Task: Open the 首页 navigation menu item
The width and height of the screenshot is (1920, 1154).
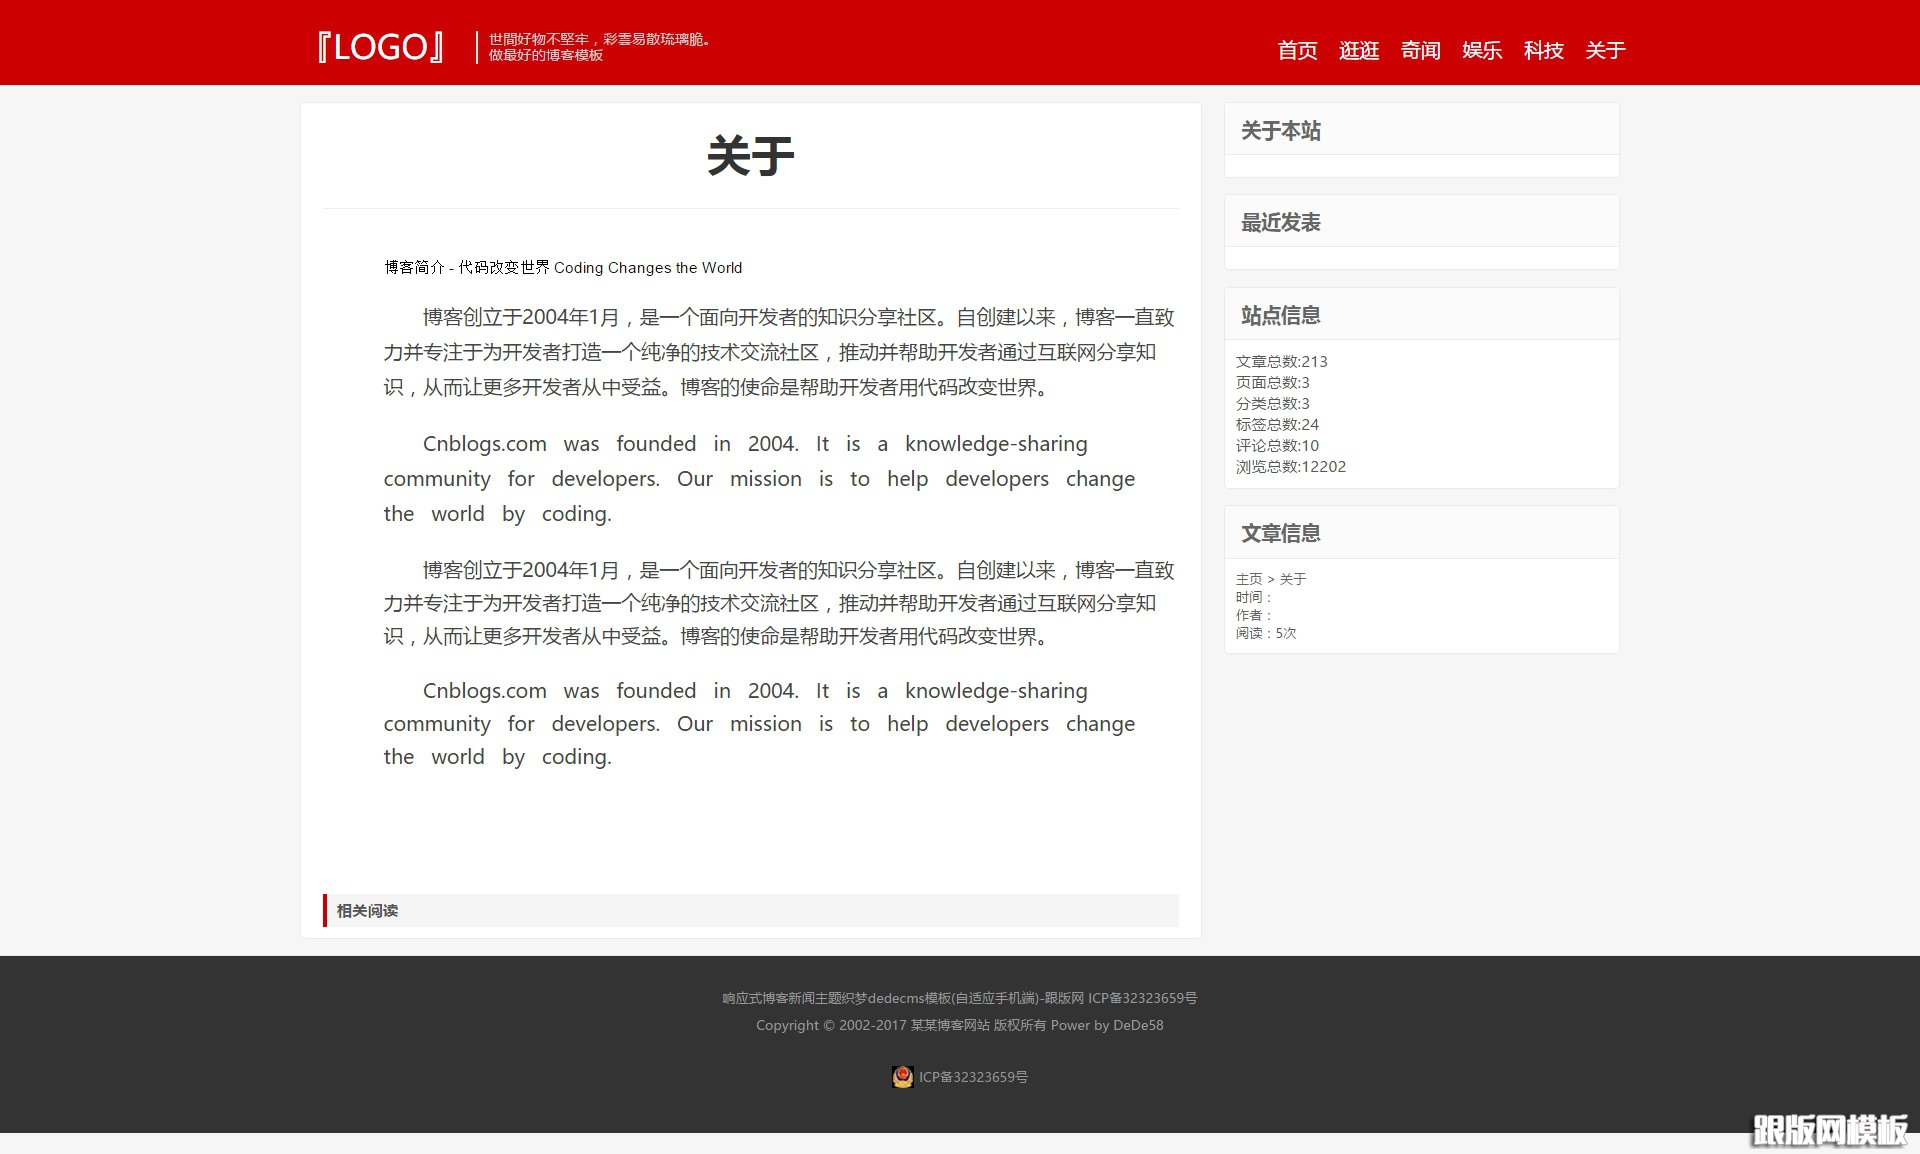Action: pyautogui.click(x=1296, y=51)
